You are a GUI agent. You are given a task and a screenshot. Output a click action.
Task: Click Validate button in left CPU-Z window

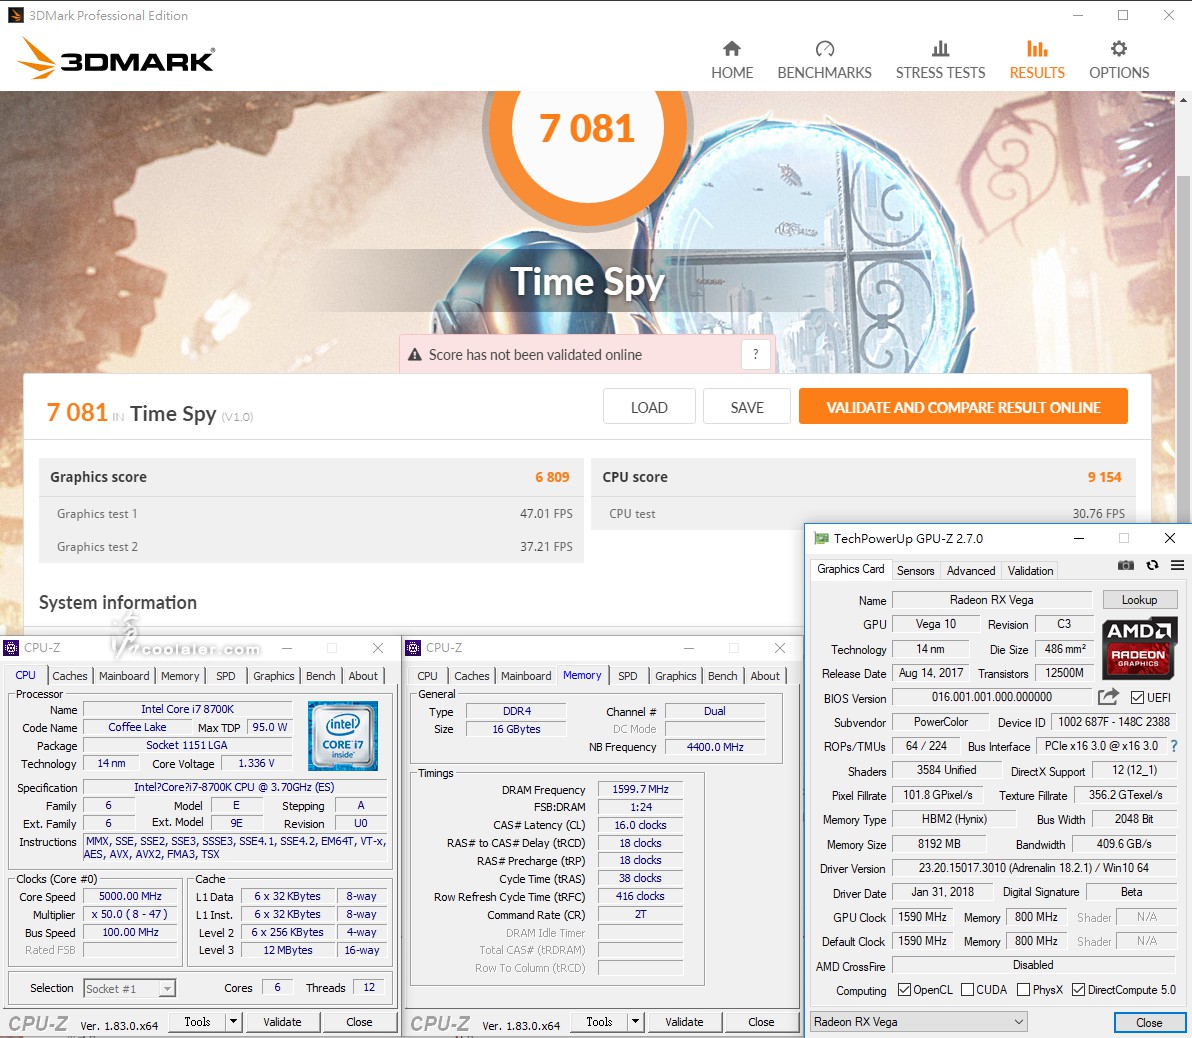(282, 1021)
